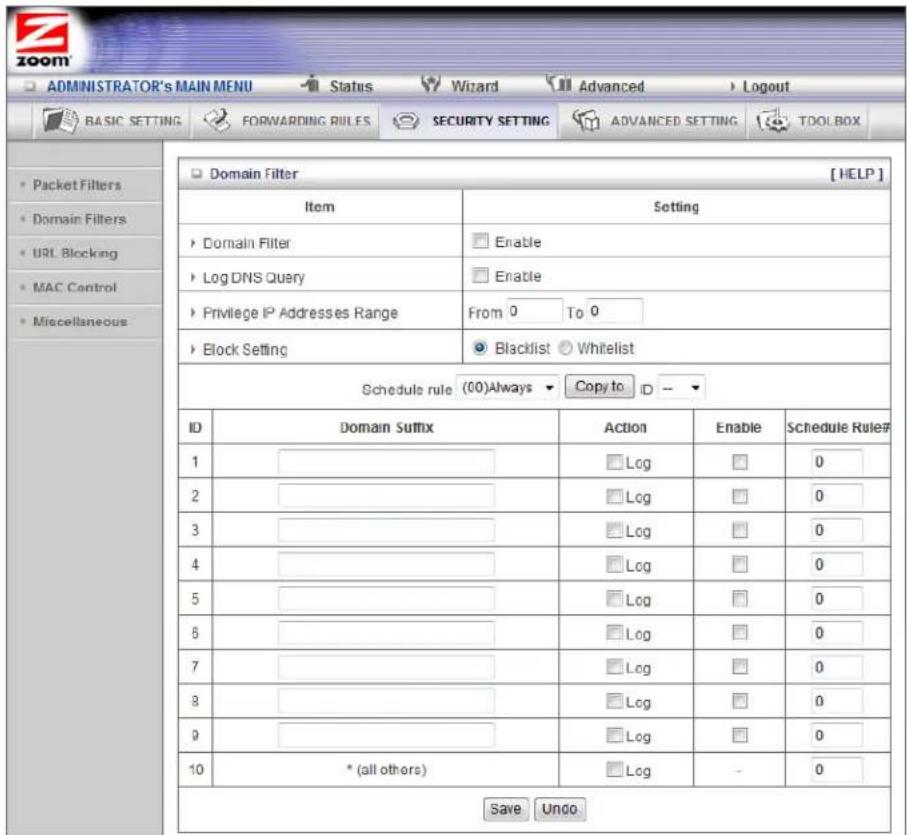This screenshot has width=907, height=835.
Task: Open the Wizard menu item
Action: 474,87
